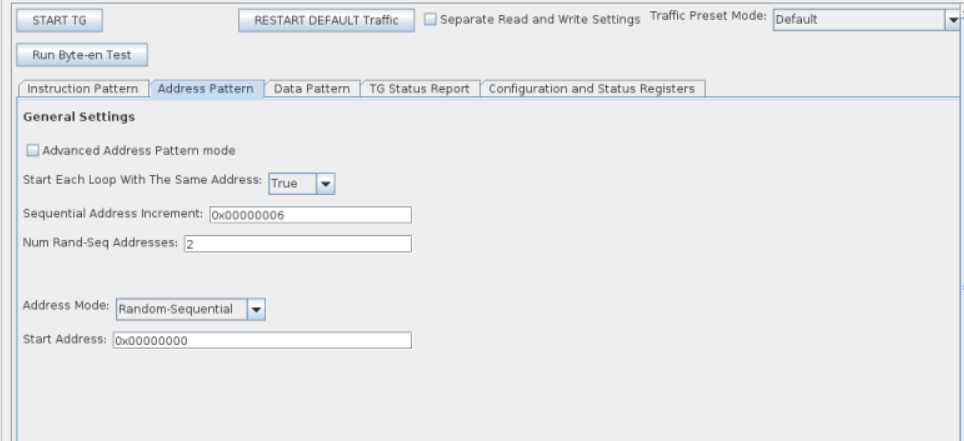Screen dimensions: 964x441
Task: Open the Data Pattern tab
Action: point(311,89)
